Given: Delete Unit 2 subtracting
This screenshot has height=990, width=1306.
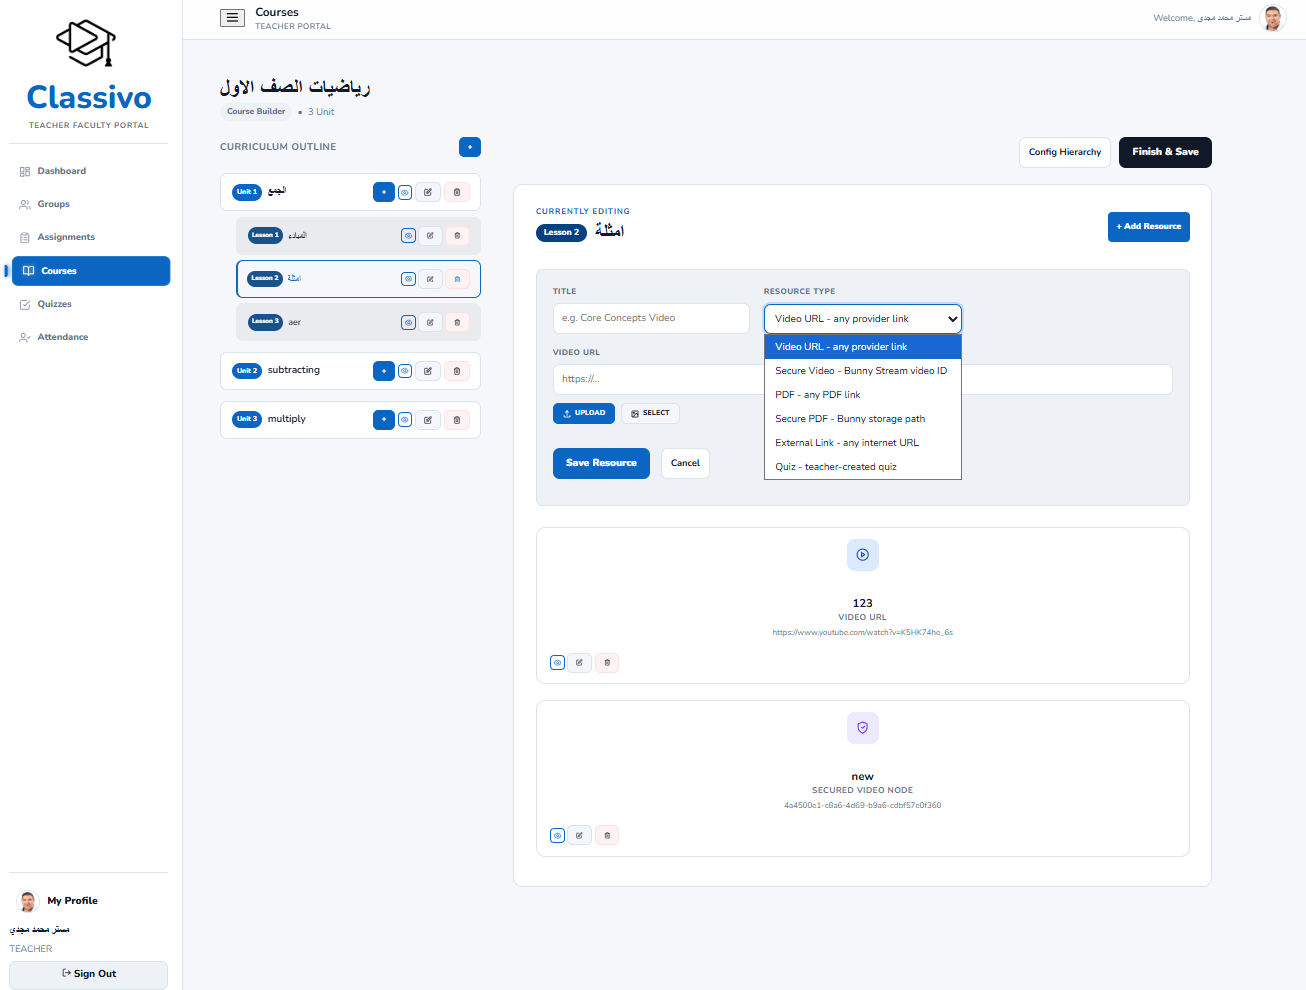Looking at the screenshot, I should coord(457,371).
